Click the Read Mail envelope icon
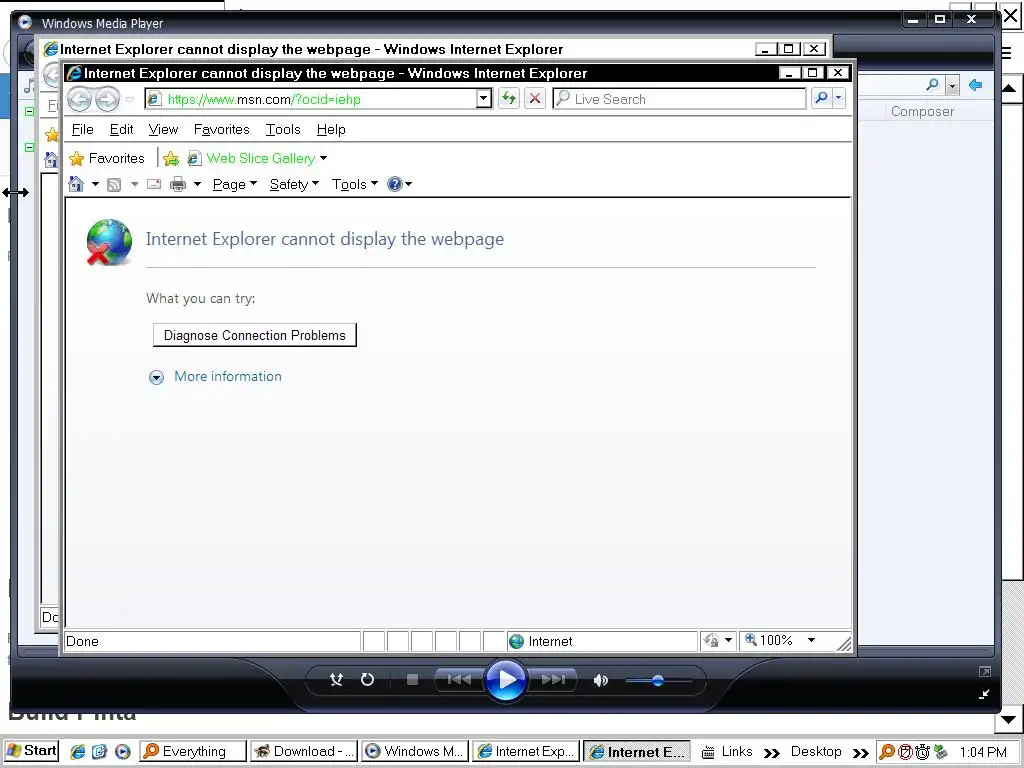The image size is (1024, 768). click(153, 184)
